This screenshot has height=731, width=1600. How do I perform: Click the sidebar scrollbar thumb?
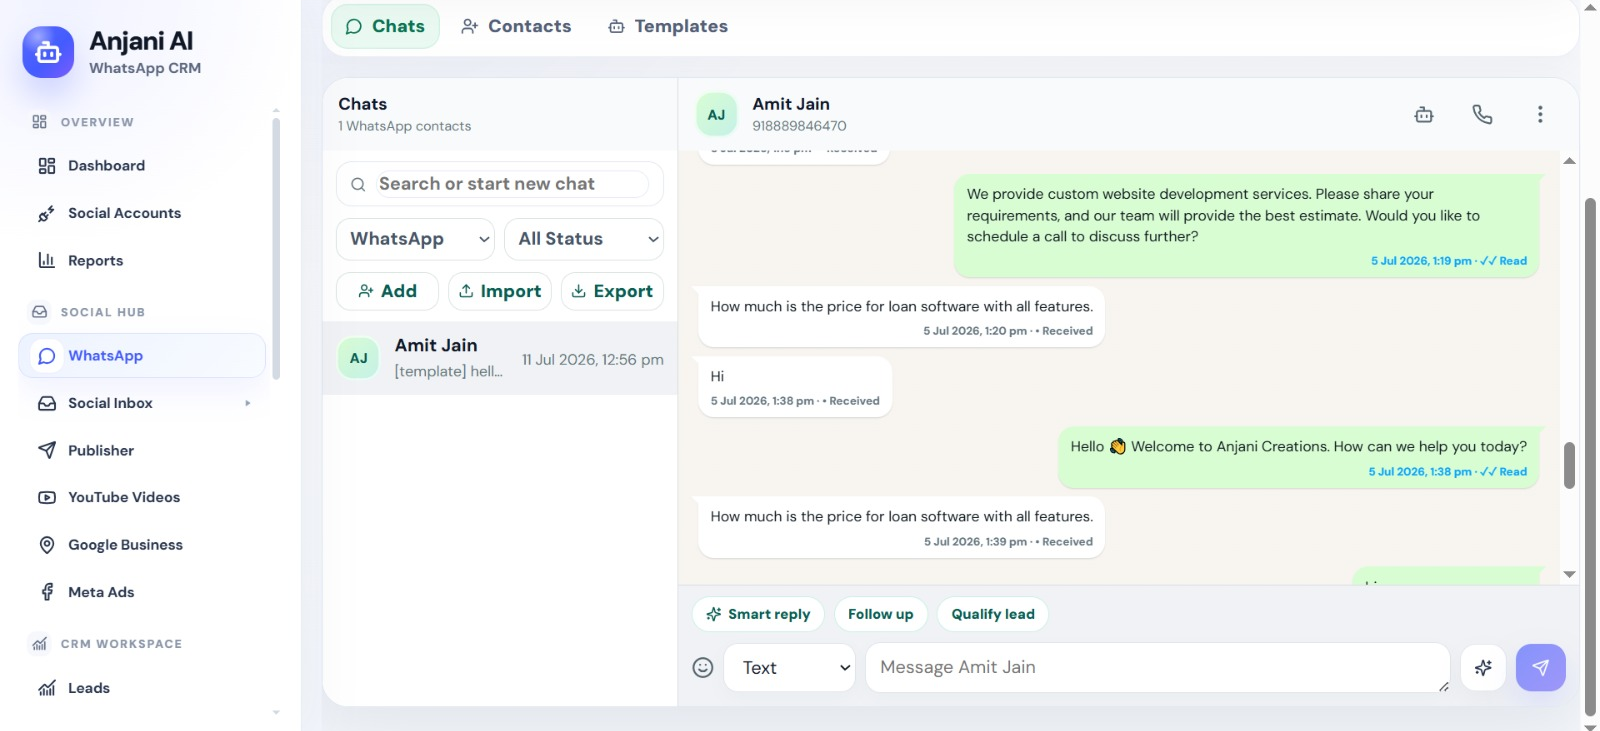point(276,248)
